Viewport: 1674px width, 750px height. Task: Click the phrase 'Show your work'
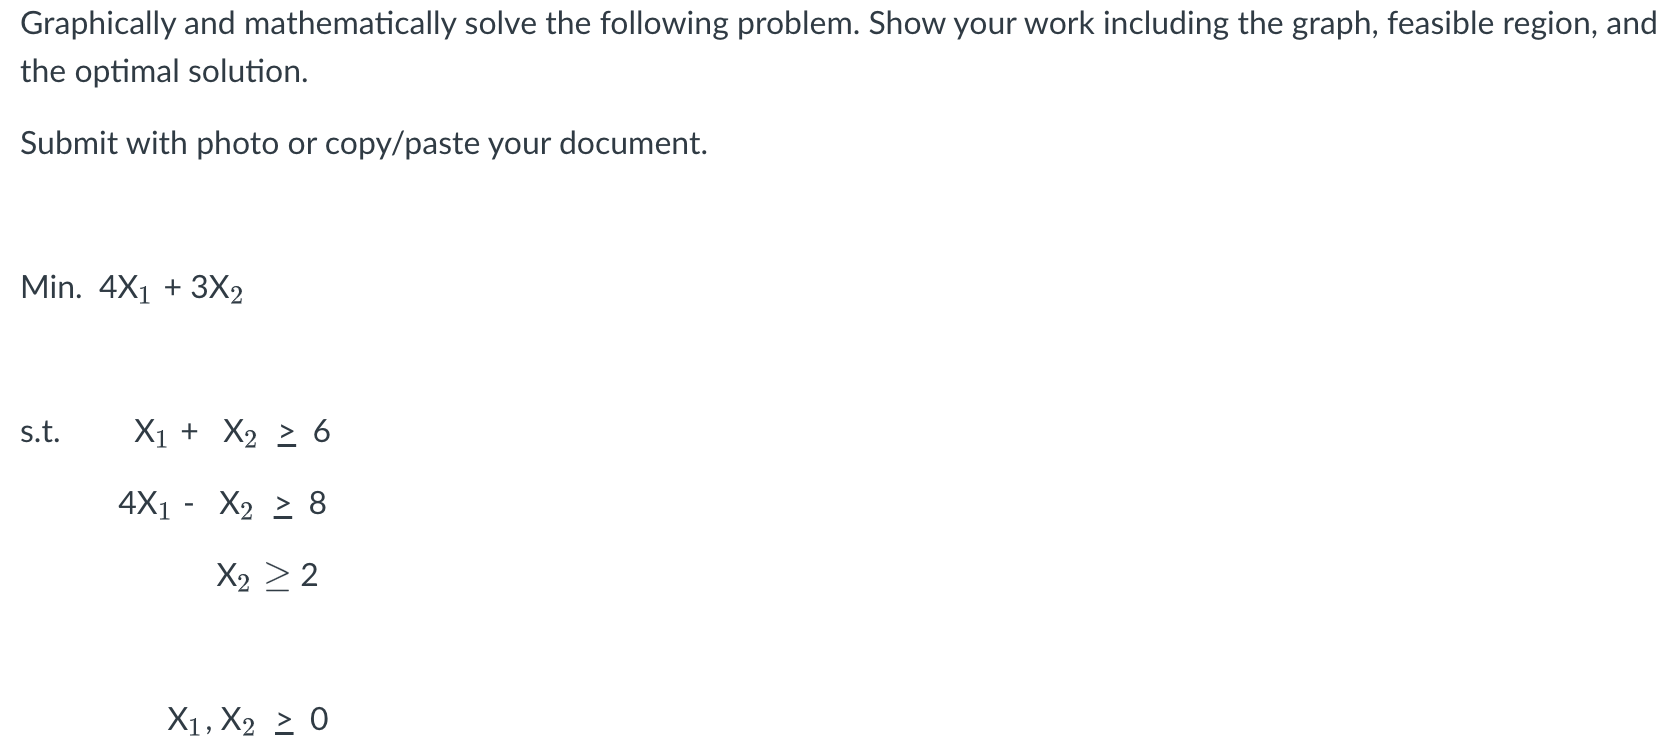964,25
